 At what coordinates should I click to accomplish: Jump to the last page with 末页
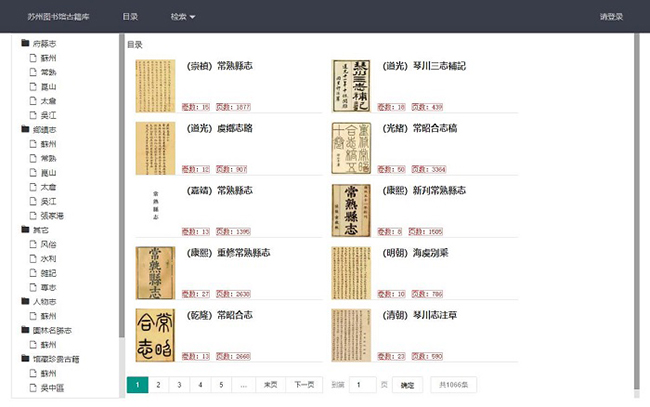click(x=269, y=384)
